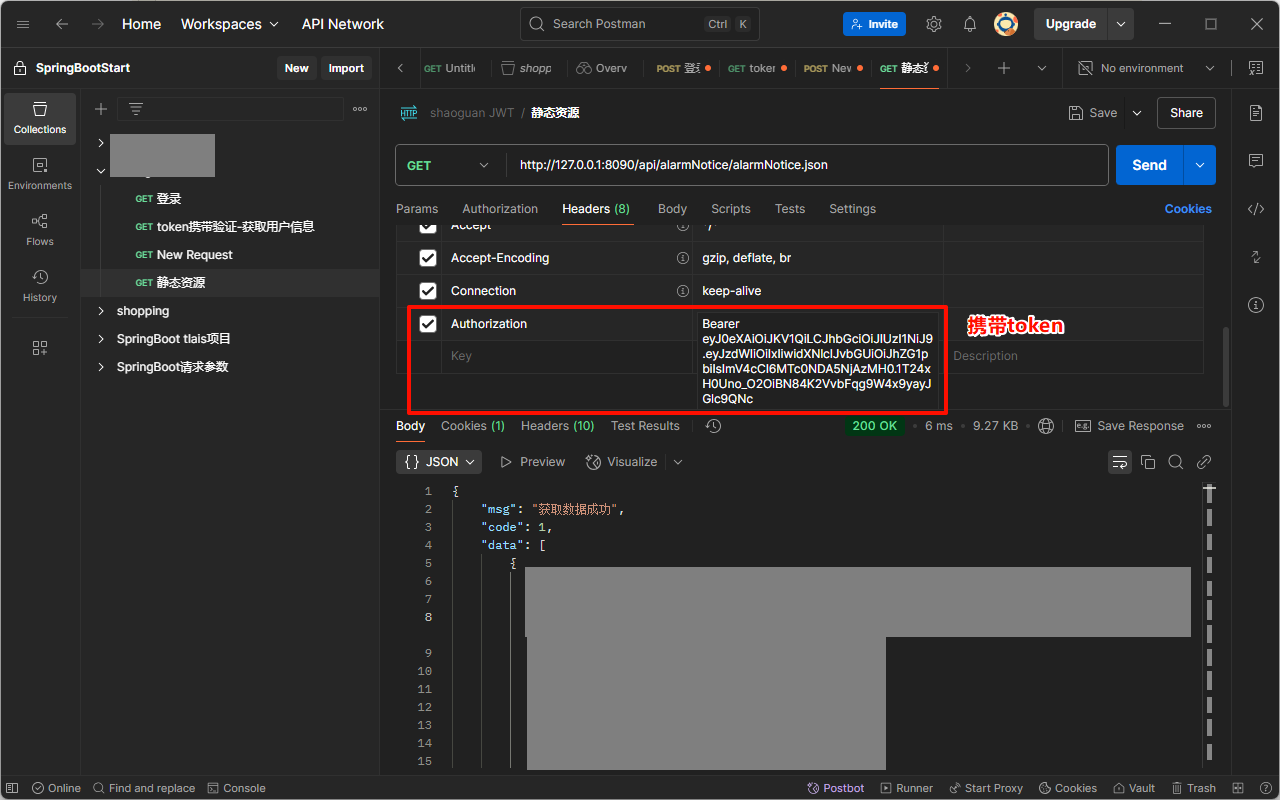Open the JSON format dropdown
This screenshot has height=800, width=1280.
(x=439, y=462)
